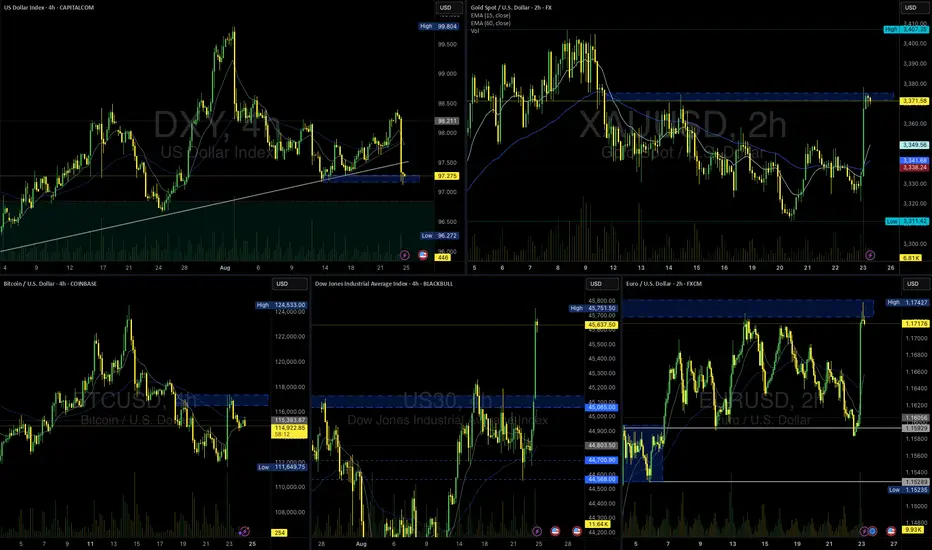932x550 pixels.
Task: Select blue rectangle zone on Bitcoin chart
Action: coord(222,400)
